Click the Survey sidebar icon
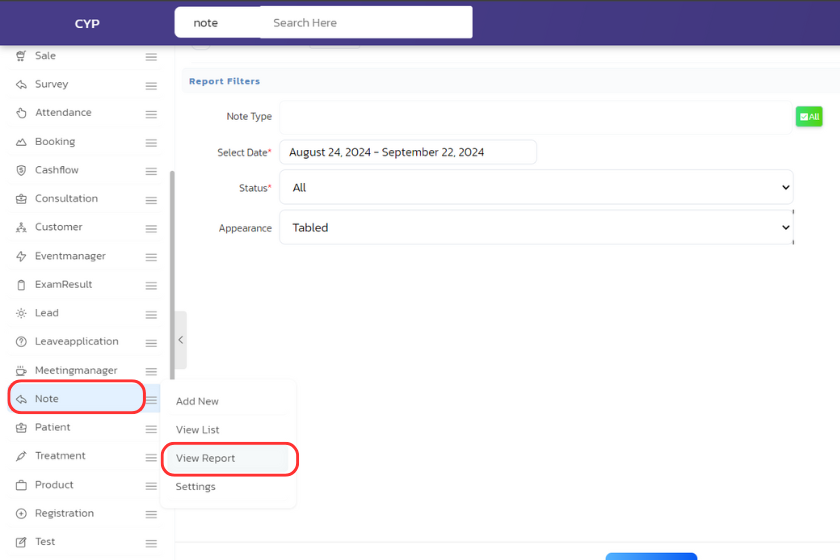 pyautogui.click(x=21, y=84)
